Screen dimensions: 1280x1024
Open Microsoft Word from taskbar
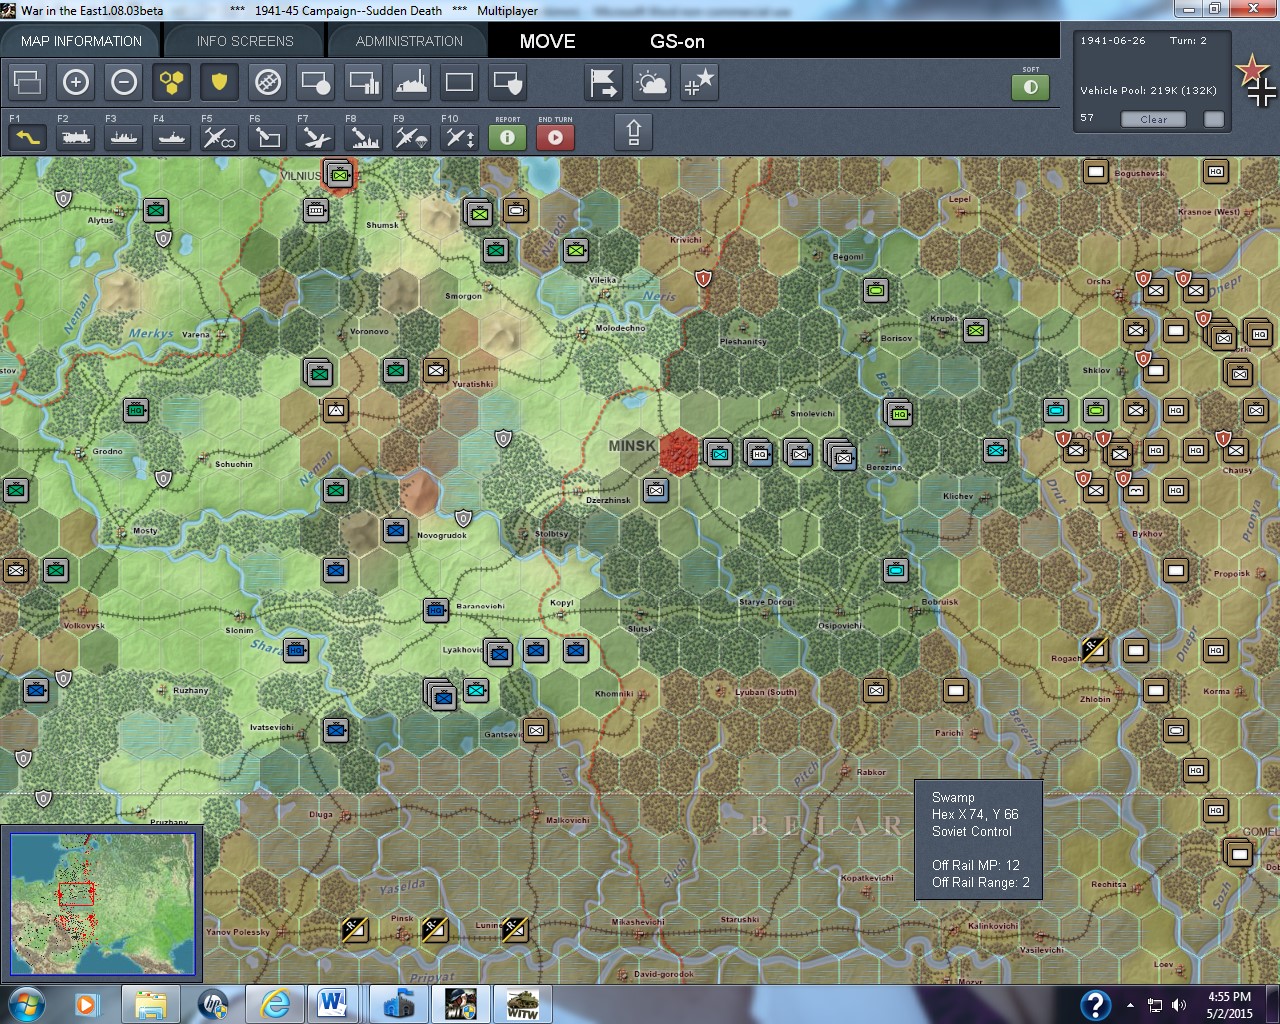[x=333, y=1004]
